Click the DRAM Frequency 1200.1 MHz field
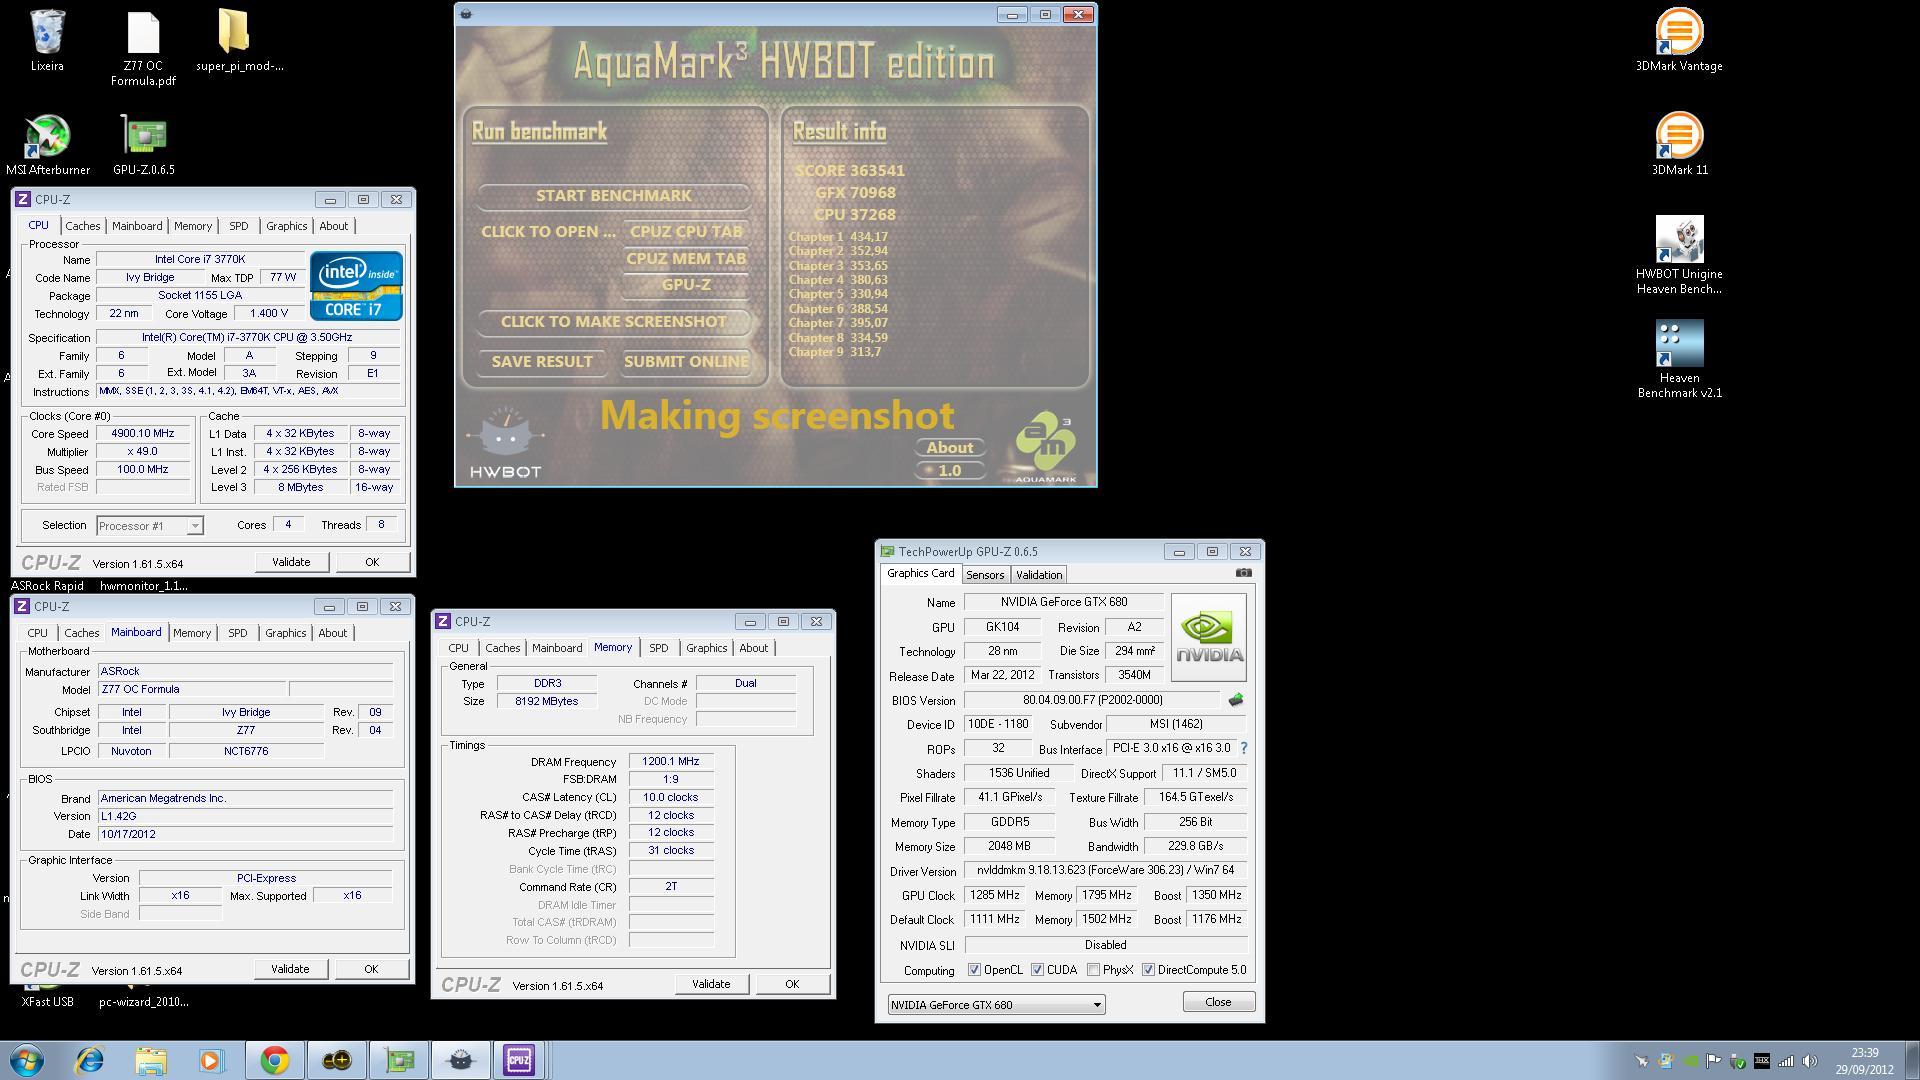Viewport: 1920px width, 1080px height. pyautogui.click(x=671, y=762)
